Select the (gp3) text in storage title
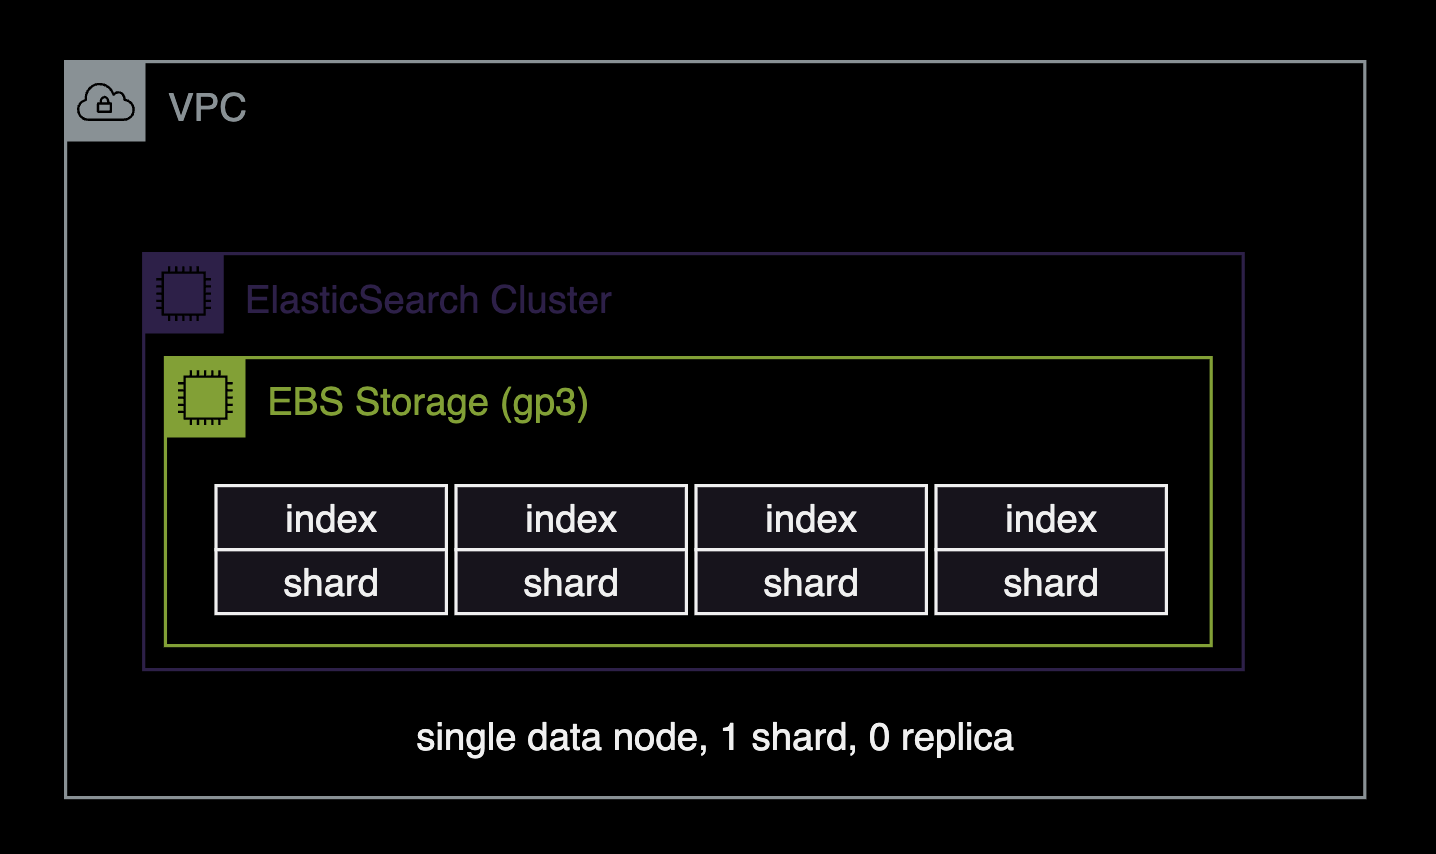The image size is (1436, 854). pyautogui.click(x=544, y=402)
